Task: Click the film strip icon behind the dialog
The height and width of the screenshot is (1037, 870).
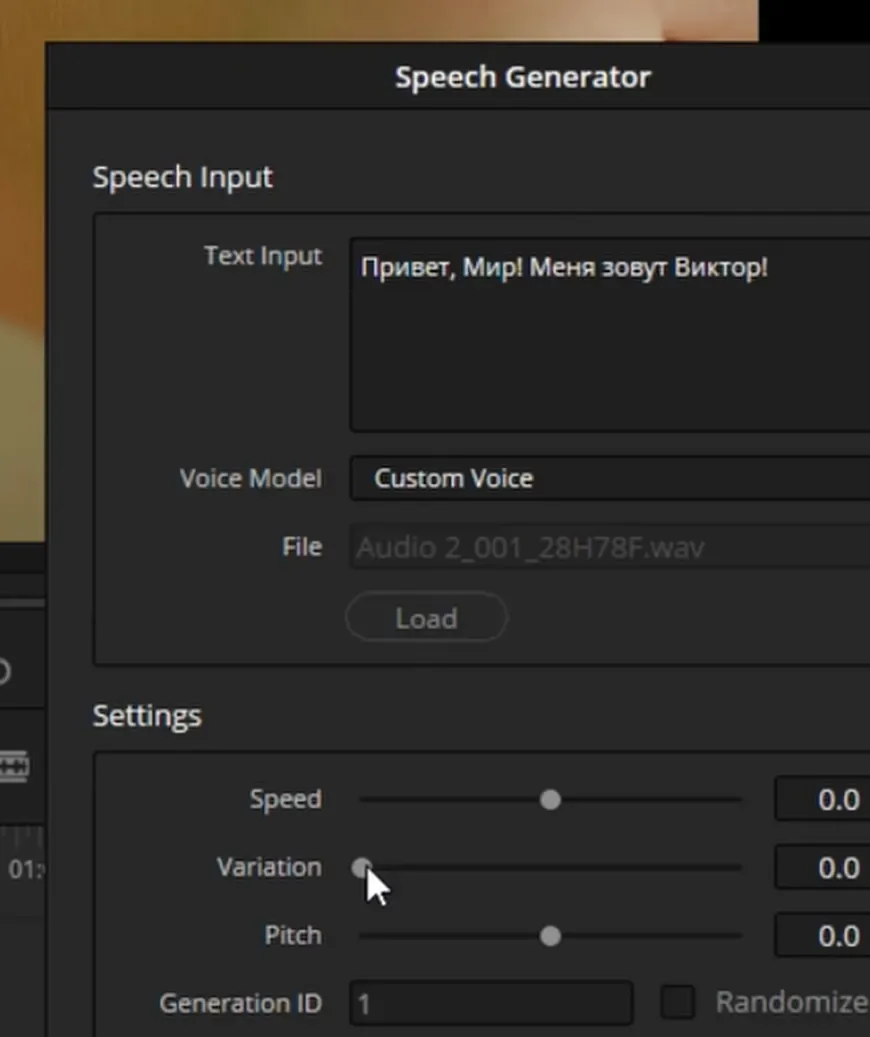Action: [x=14, y=767]
